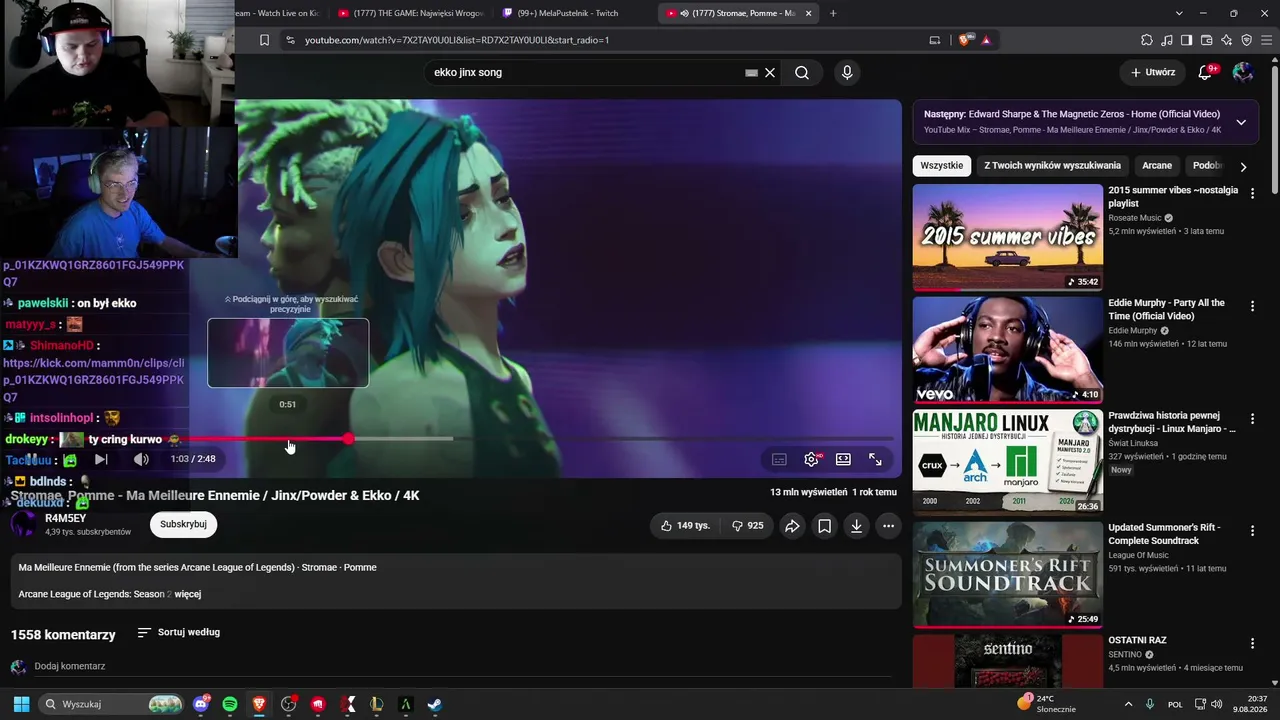
Task: Select Z Twoich wyników wyszukiwania chip
Action: click(x=1052, y=166)
